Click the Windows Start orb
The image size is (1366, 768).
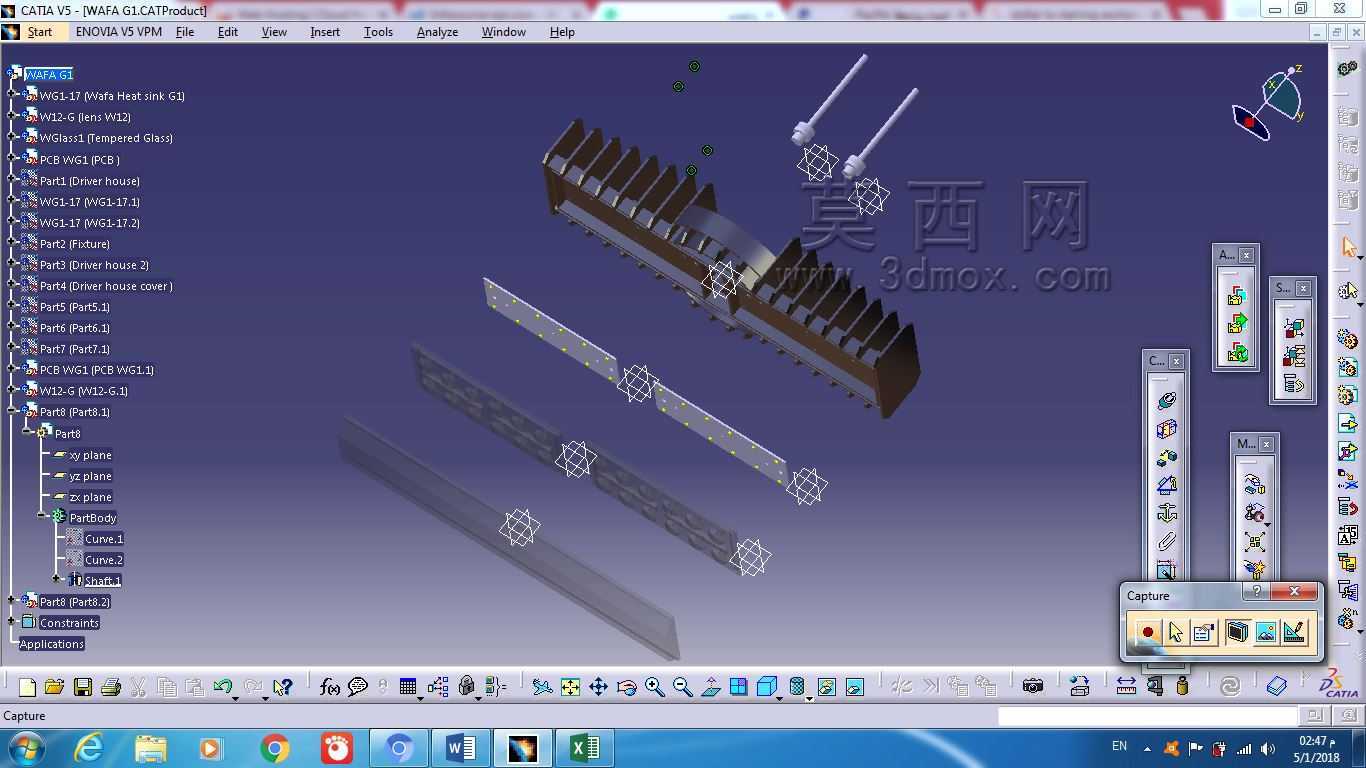[x=25, y=748]
